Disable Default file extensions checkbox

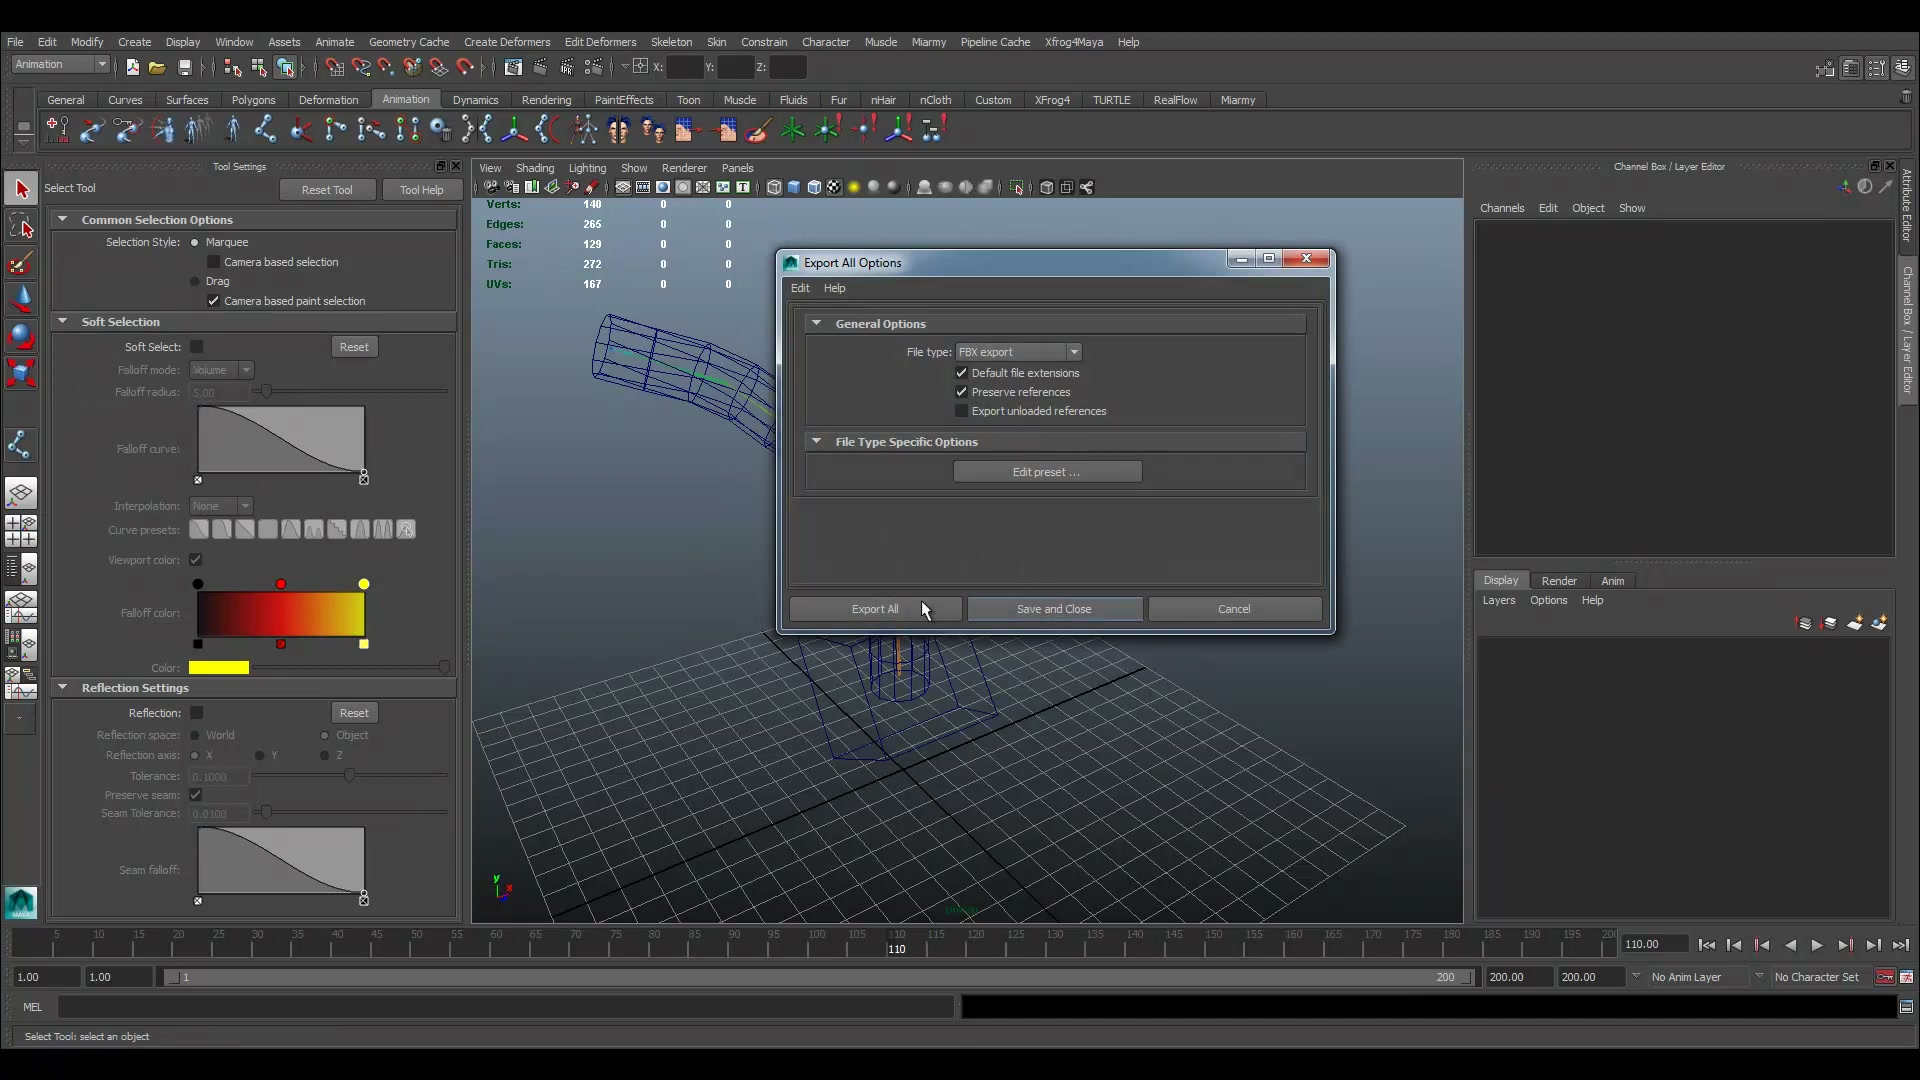tap(962, 373)
